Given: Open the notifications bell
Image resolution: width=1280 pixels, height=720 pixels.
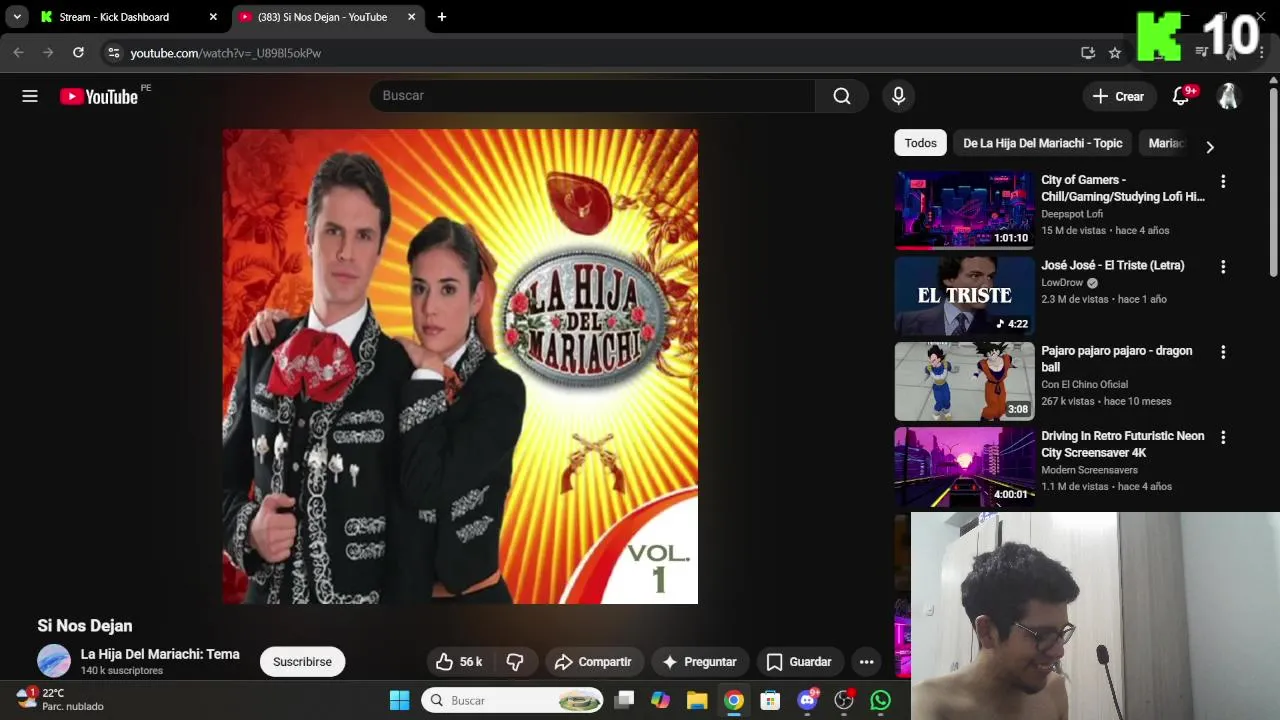Looking at the screenshot, I should click(x=1181, y=96).
